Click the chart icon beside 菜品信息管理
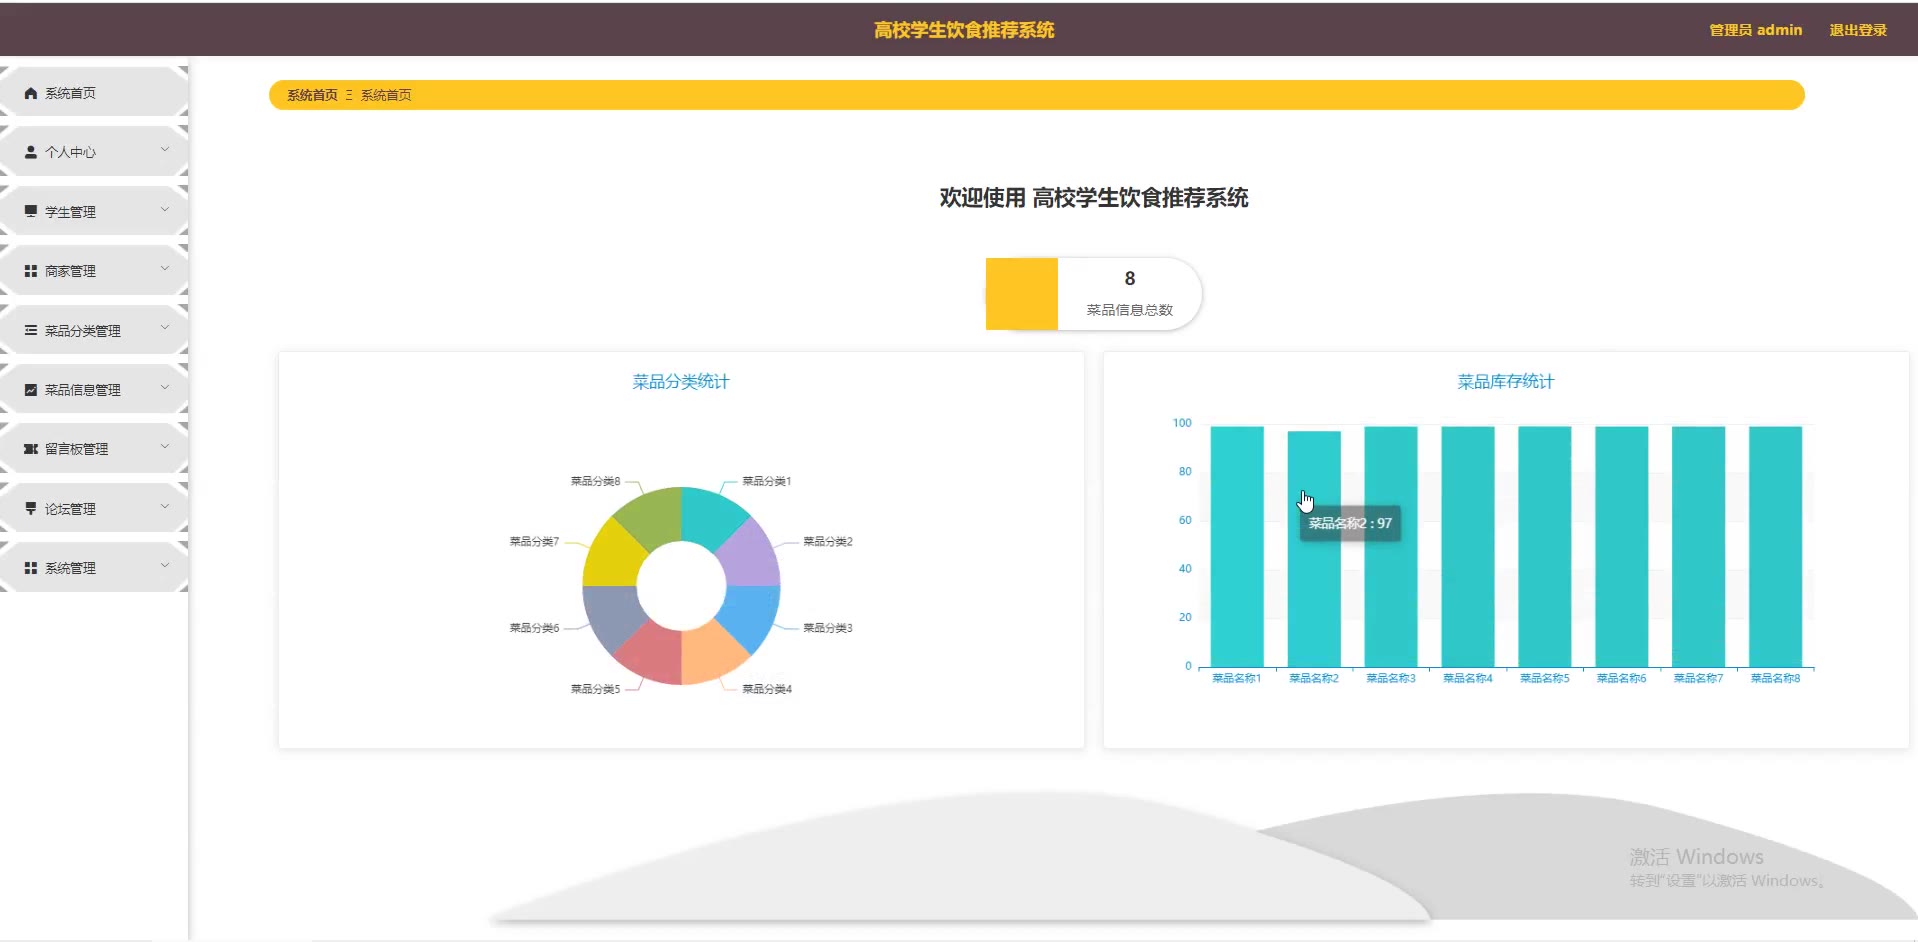This screenshot has height=942, width=1918. coord(31,389)
